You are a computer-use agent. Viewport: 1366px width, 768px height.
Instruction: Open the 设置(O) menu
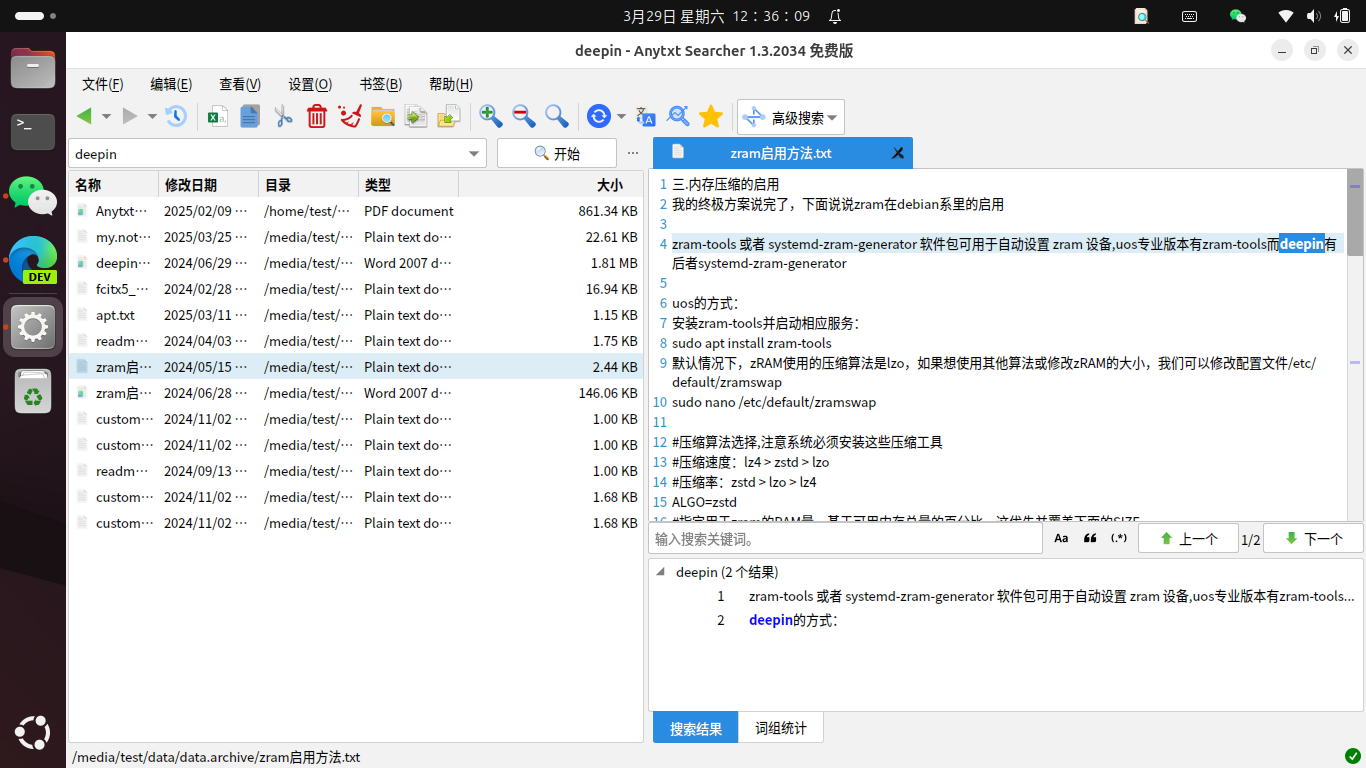point(310,85)
